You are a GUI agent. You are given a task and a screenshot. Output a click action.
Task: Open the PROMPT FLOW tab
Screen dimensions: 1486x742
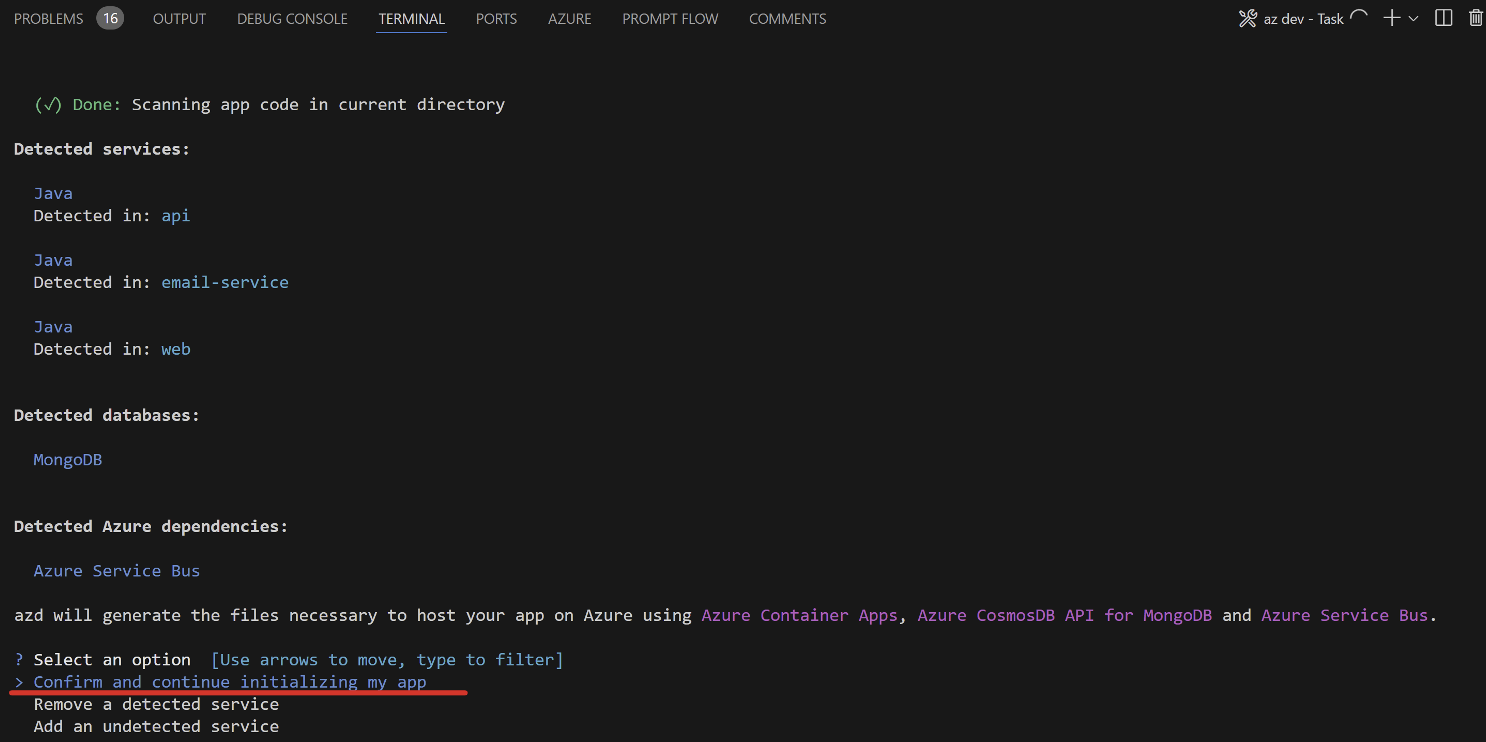tap(670, 19)
